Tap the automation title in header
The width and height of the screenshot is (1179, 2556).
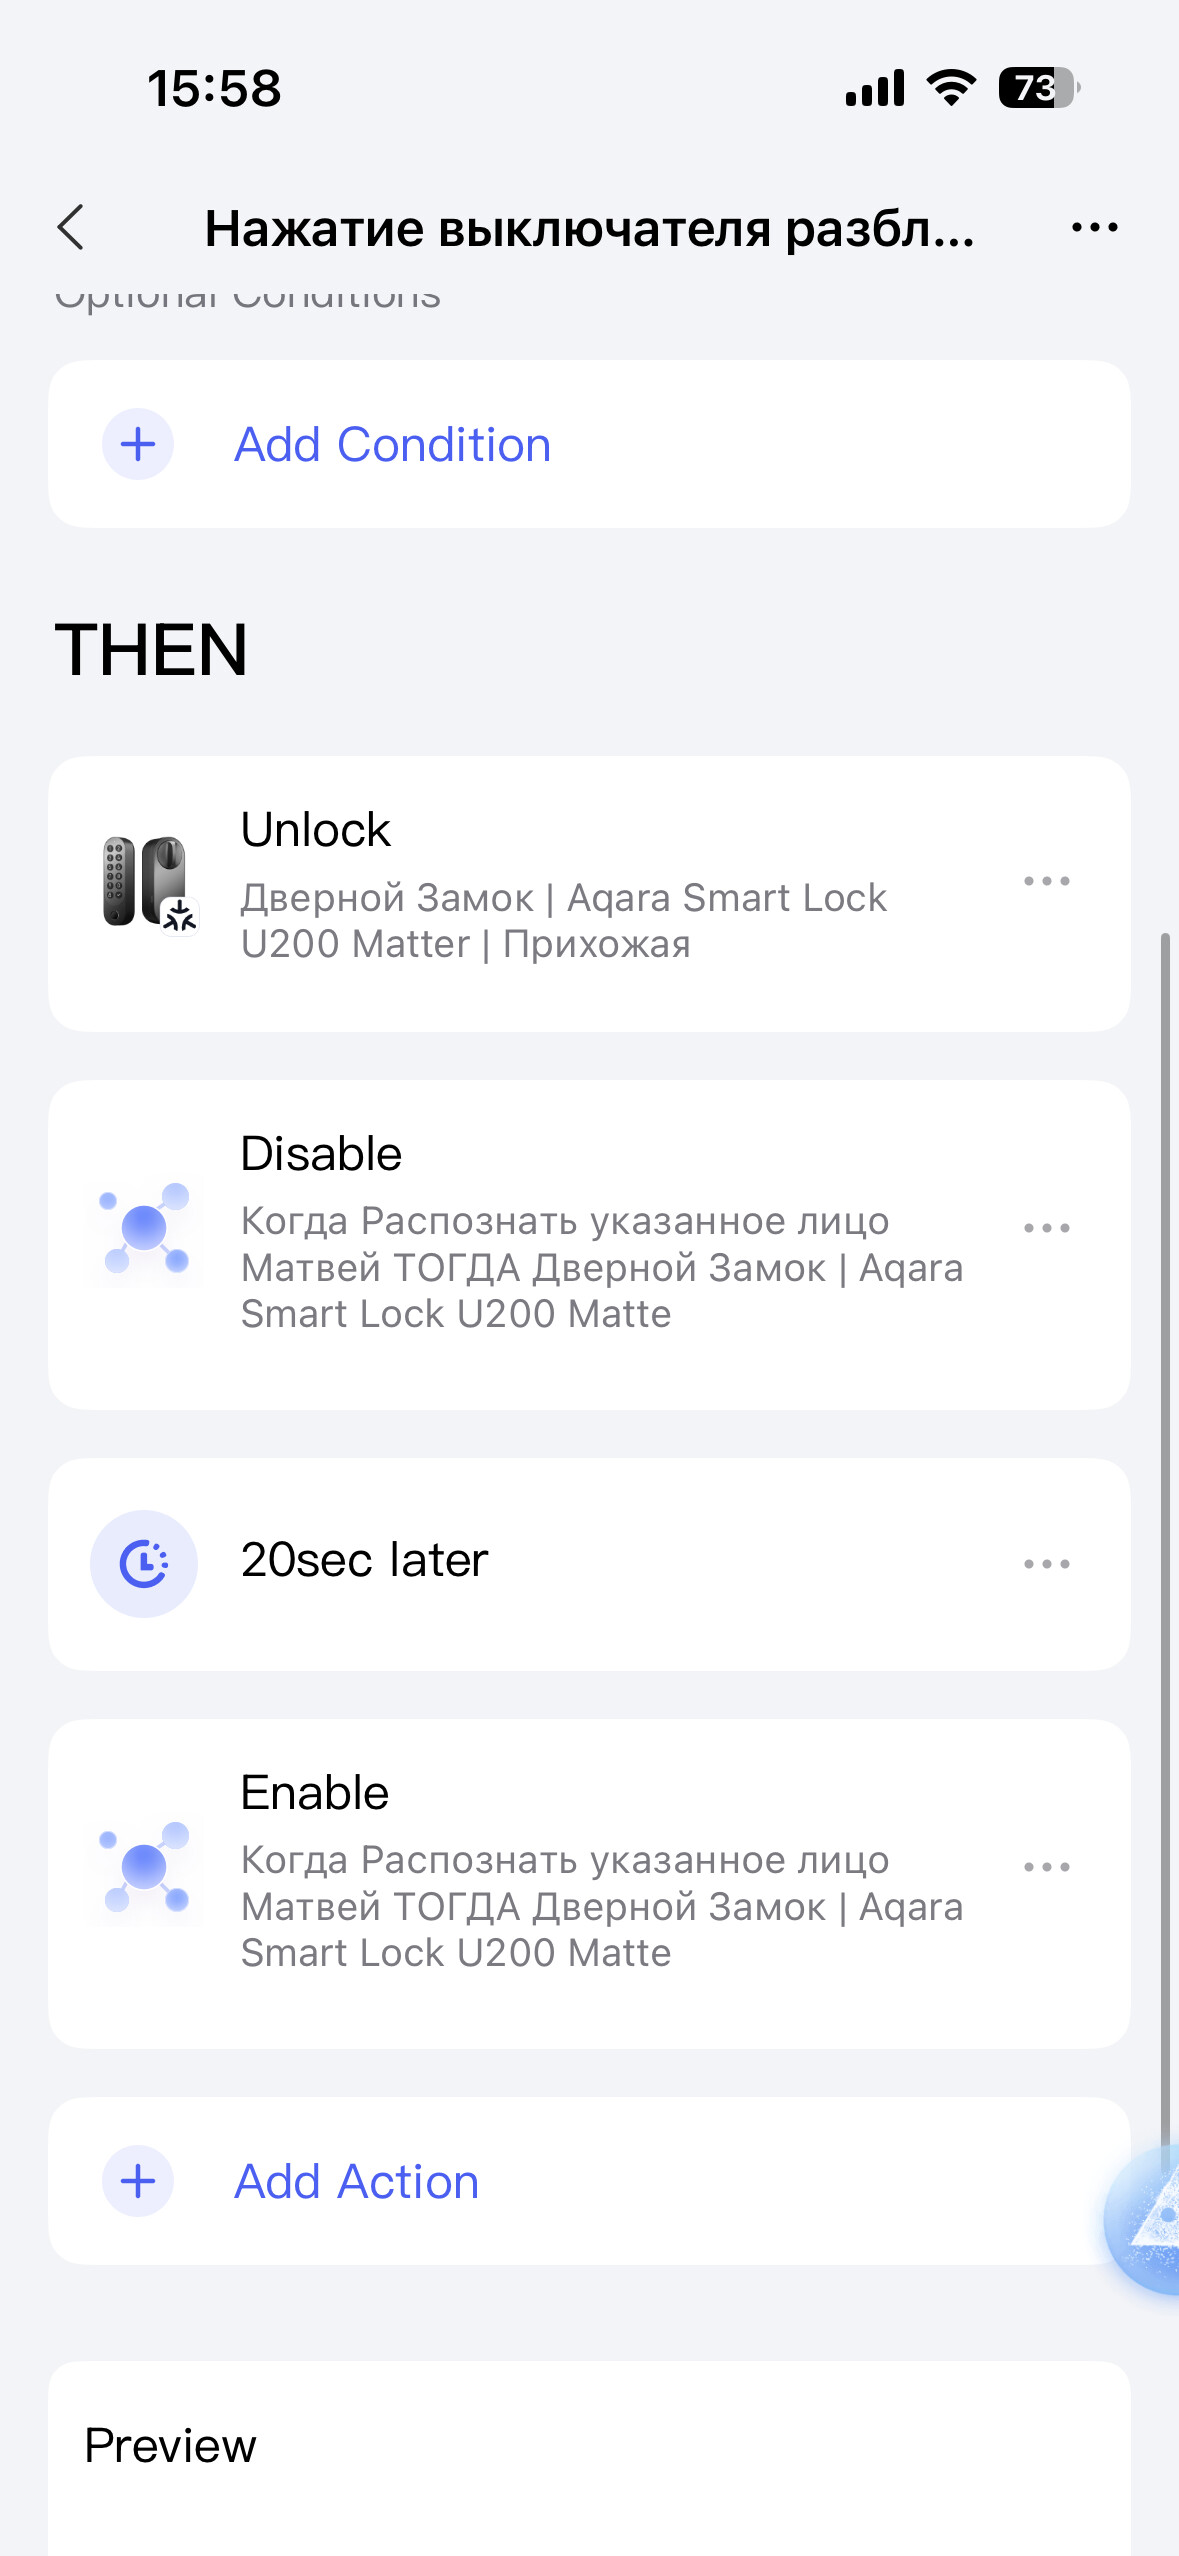589,229
